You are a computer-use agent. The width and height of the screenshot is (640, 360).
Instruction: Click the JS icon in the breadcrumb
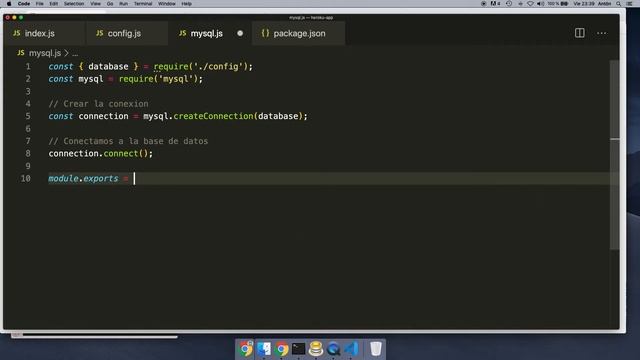click(x=21, y=53)
